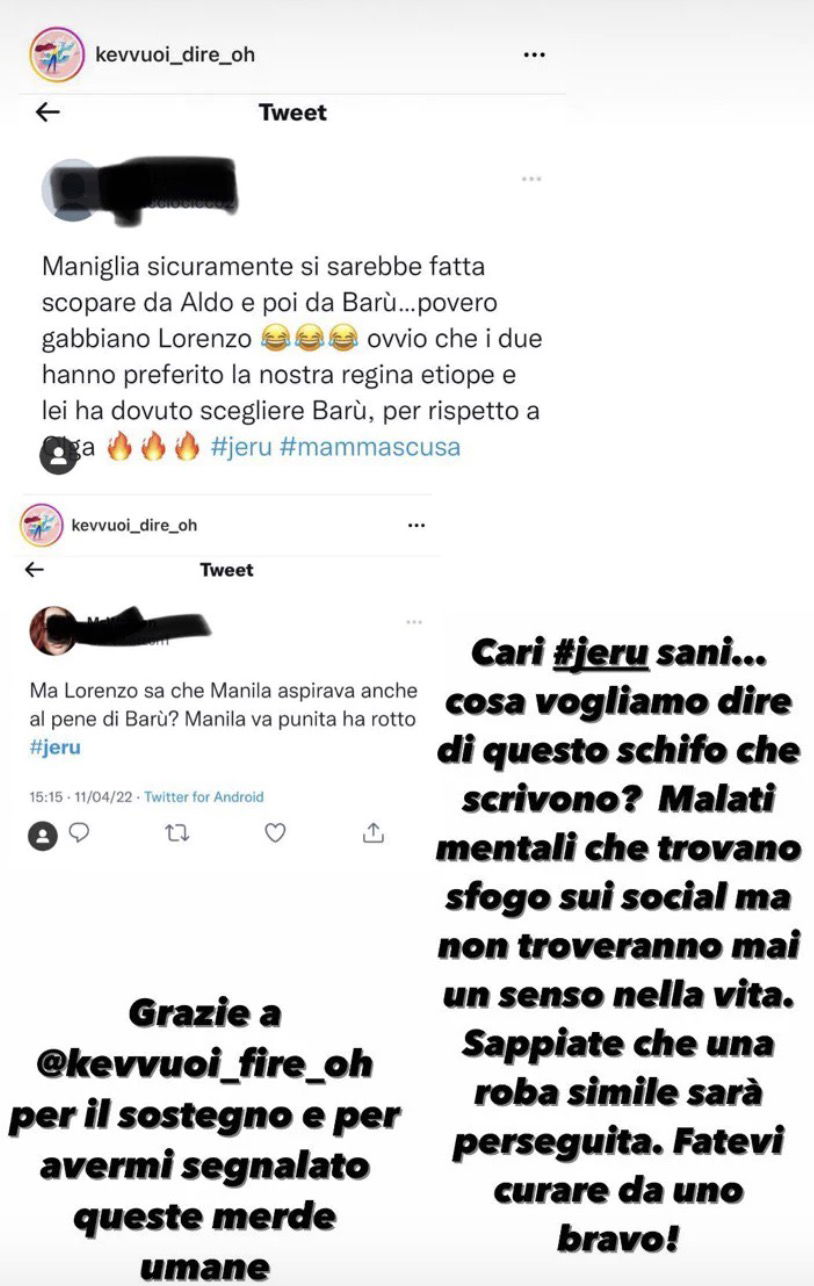Share the second tweet

[373, 832]
